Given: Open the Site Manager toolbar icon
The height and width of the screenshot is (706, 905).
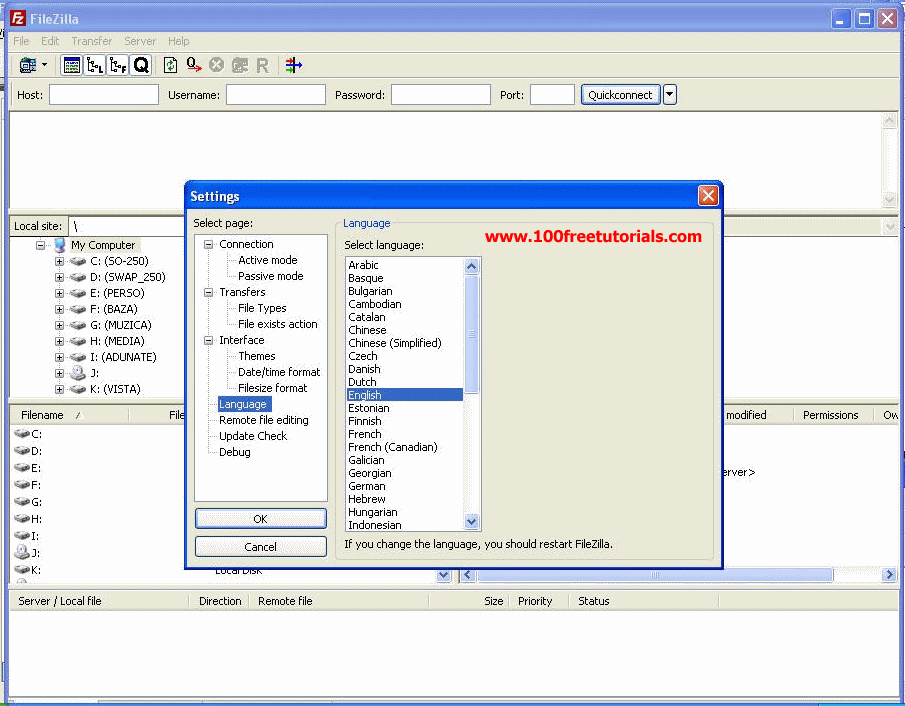Looking at the screenshot, I should tap(28, 65).
